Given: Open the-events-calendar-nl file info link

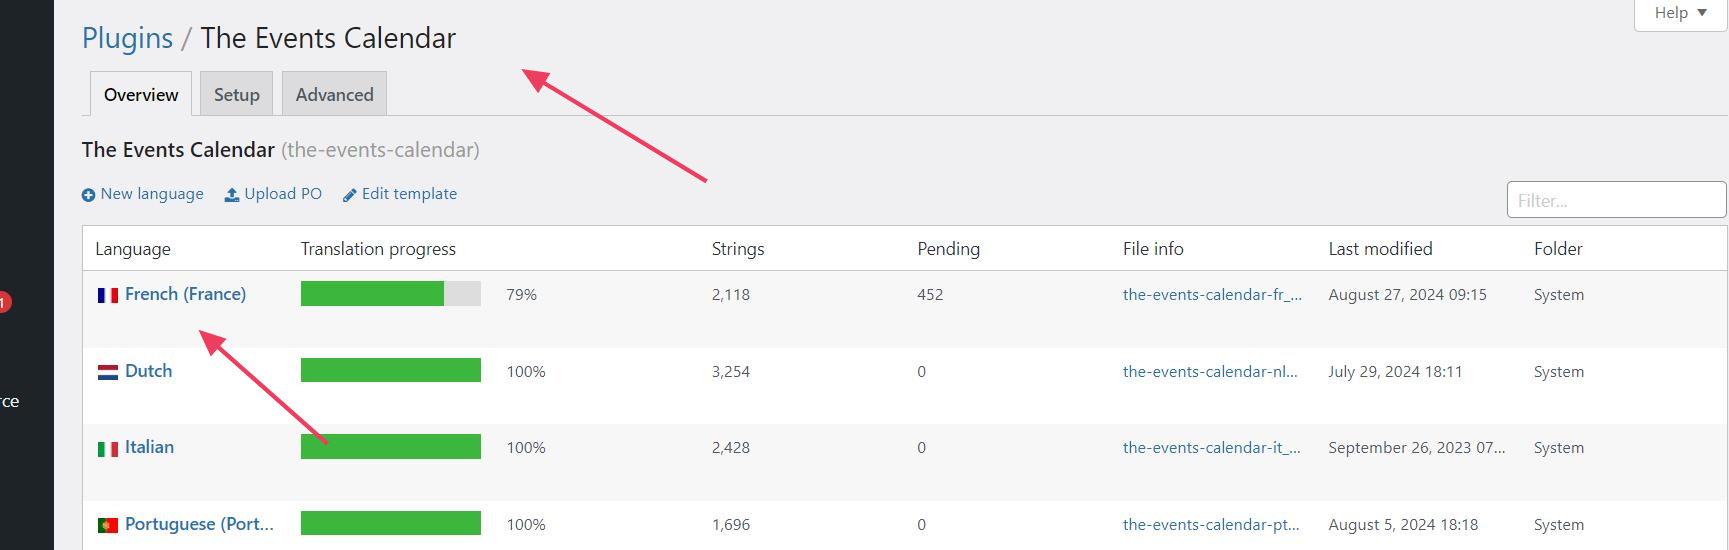Looking at the screenshot, I should coord(1210,372).
